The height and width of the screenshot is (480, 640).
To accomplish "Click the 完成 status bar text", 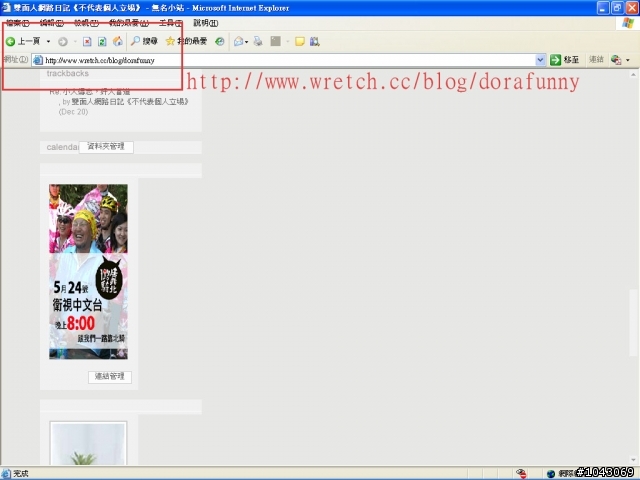I will tap(21, 473).
